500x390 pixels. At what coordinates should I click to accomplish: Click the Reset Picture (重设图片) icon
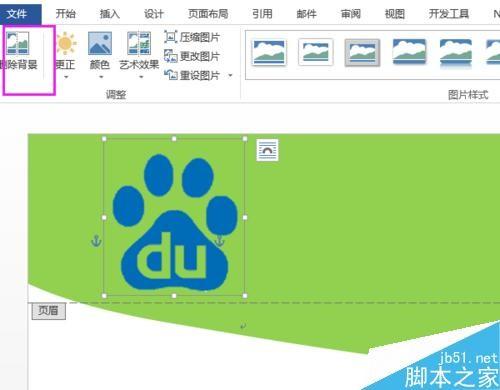click(x=170, y=75)
